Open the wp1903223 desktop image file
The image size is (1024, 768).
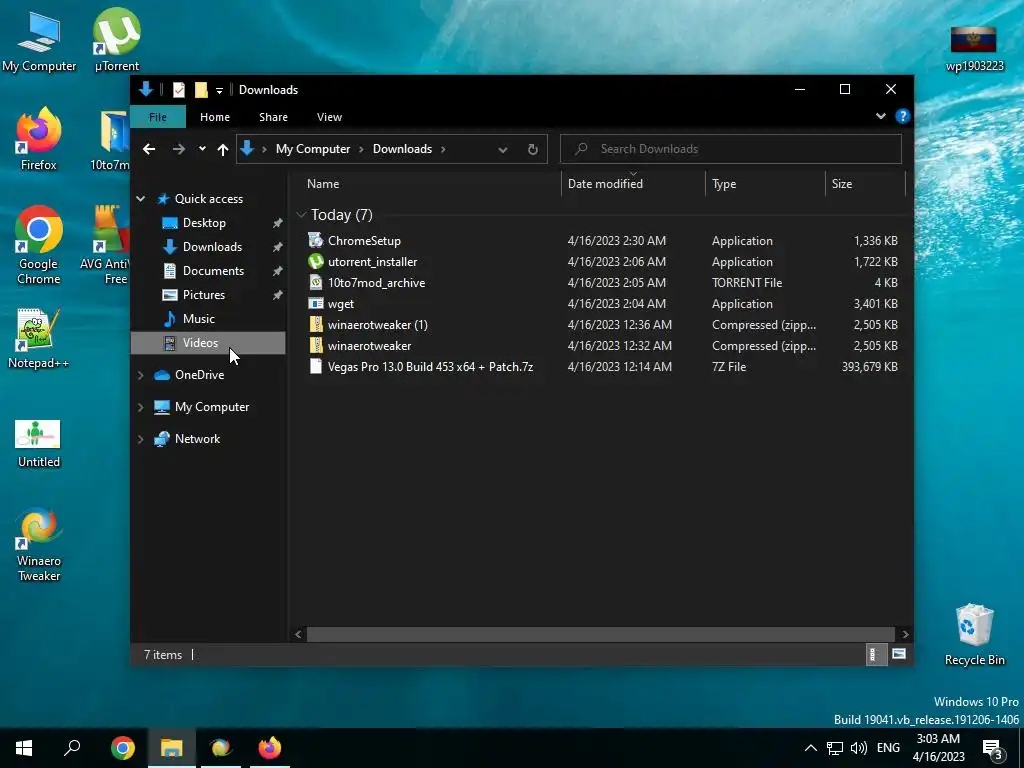pyautogui.click(x=974, y=48)
